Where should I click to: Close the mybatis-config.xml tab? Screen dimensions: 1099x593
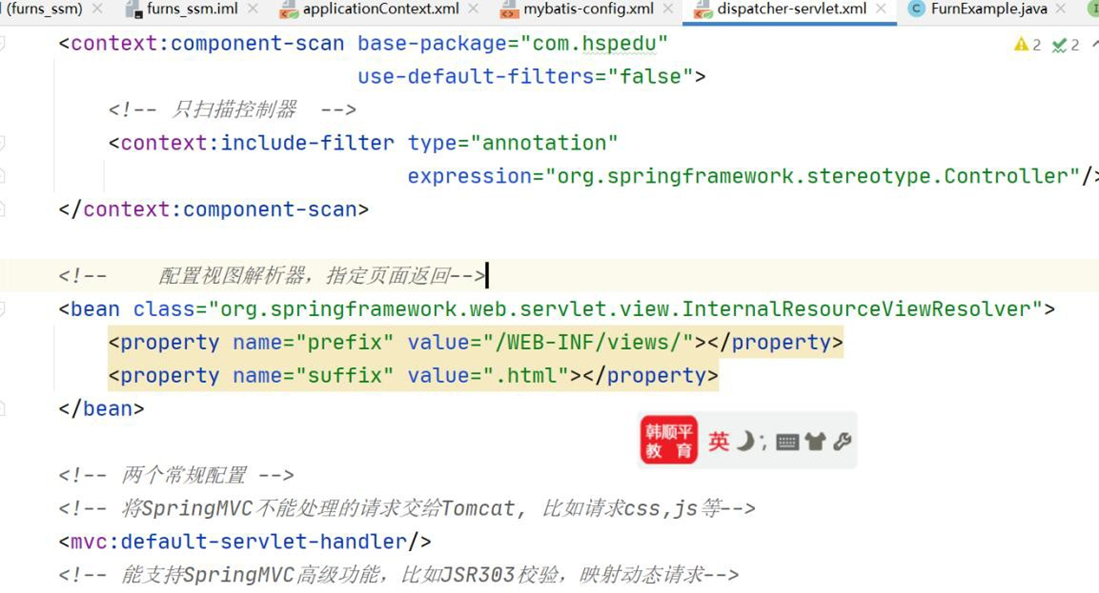click(668, 9)
